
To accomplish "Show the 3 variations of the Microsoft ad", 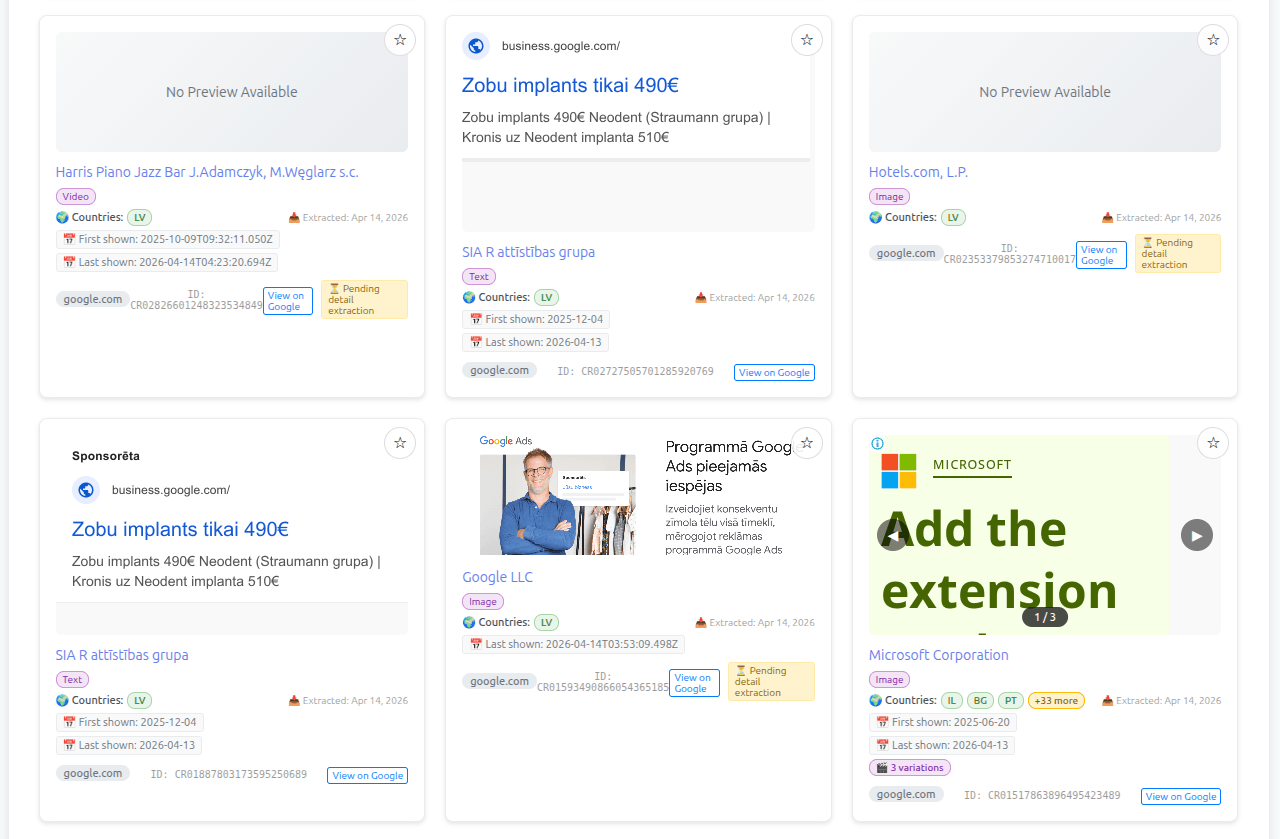I will [909, 767].
